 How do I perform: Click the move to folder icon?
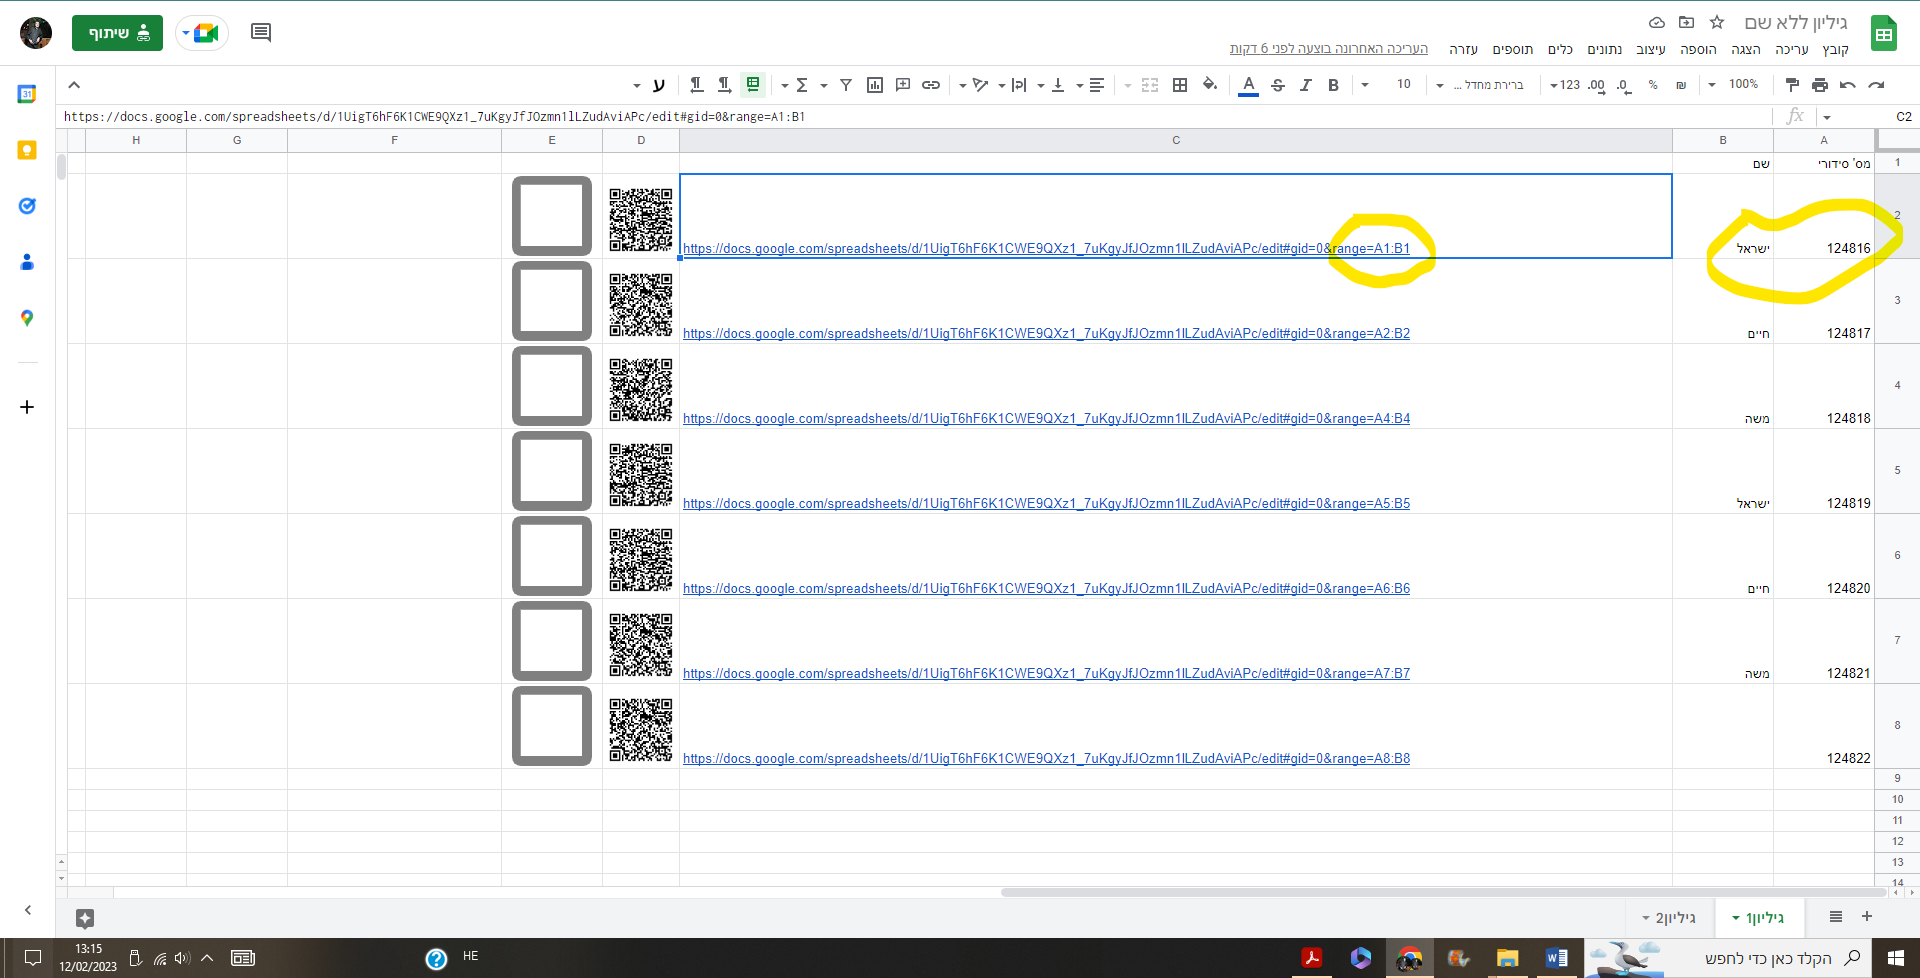(x=1687, y=22)
